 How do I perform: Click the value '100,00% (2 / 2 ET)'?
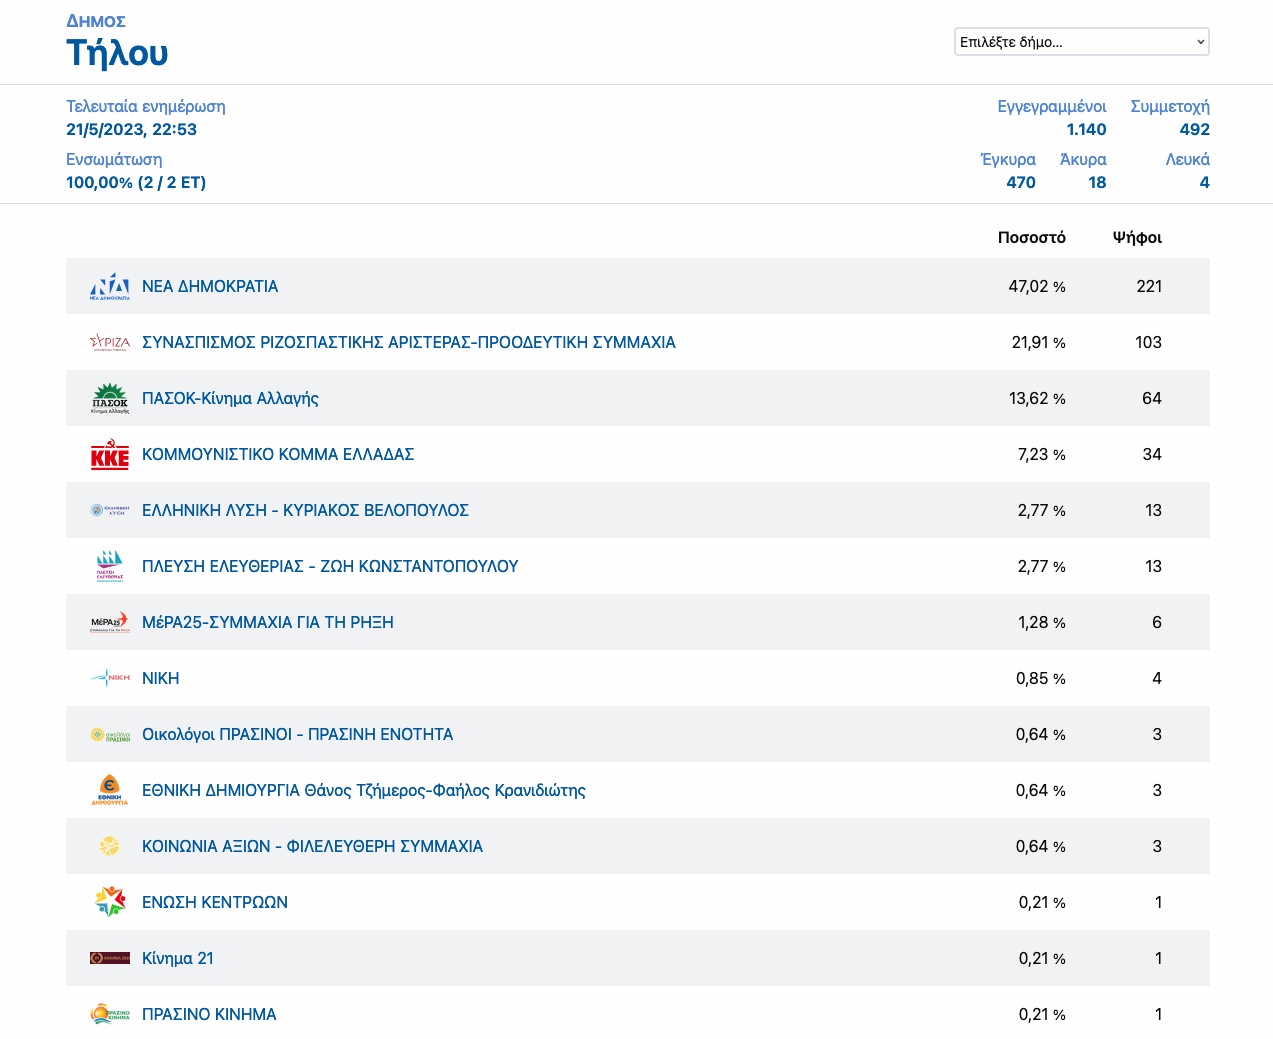[136, 182]
